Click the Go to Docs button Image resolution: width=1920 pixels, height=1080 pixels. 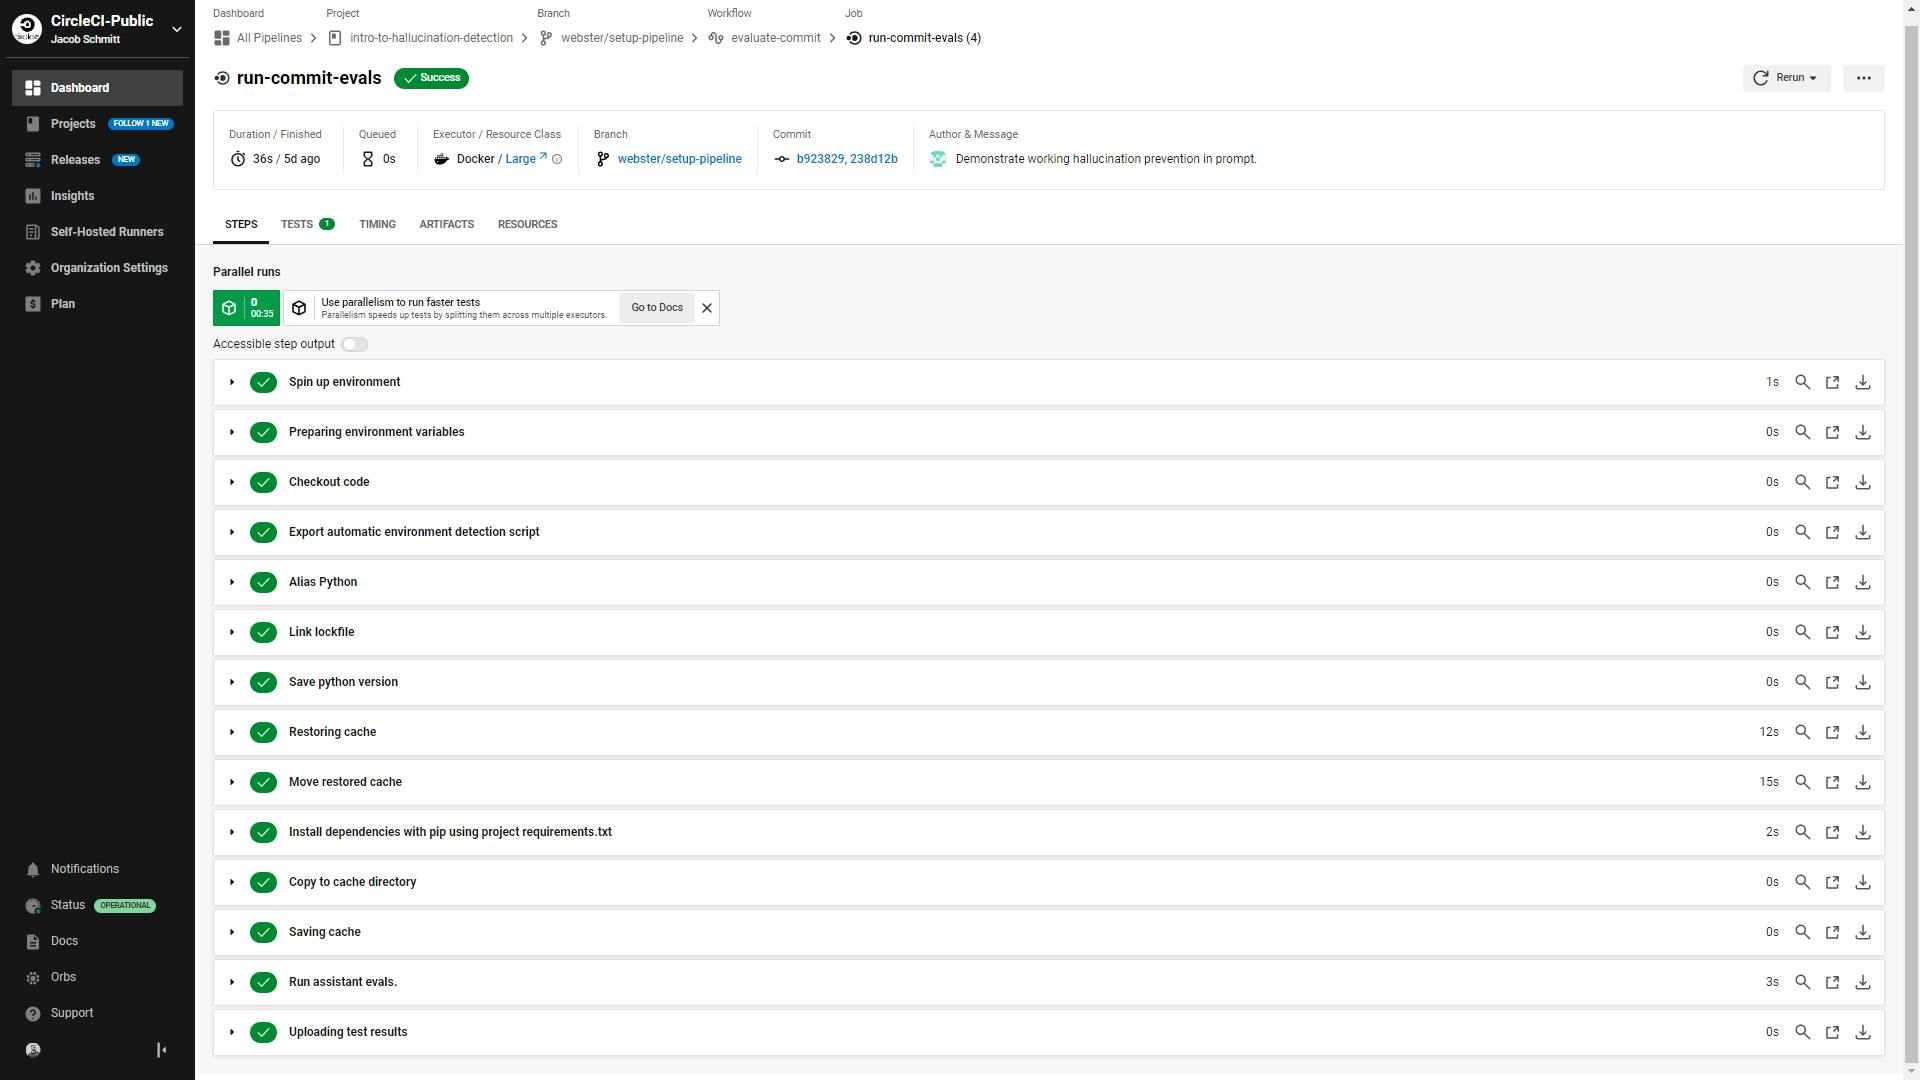(x=656, y=308)
